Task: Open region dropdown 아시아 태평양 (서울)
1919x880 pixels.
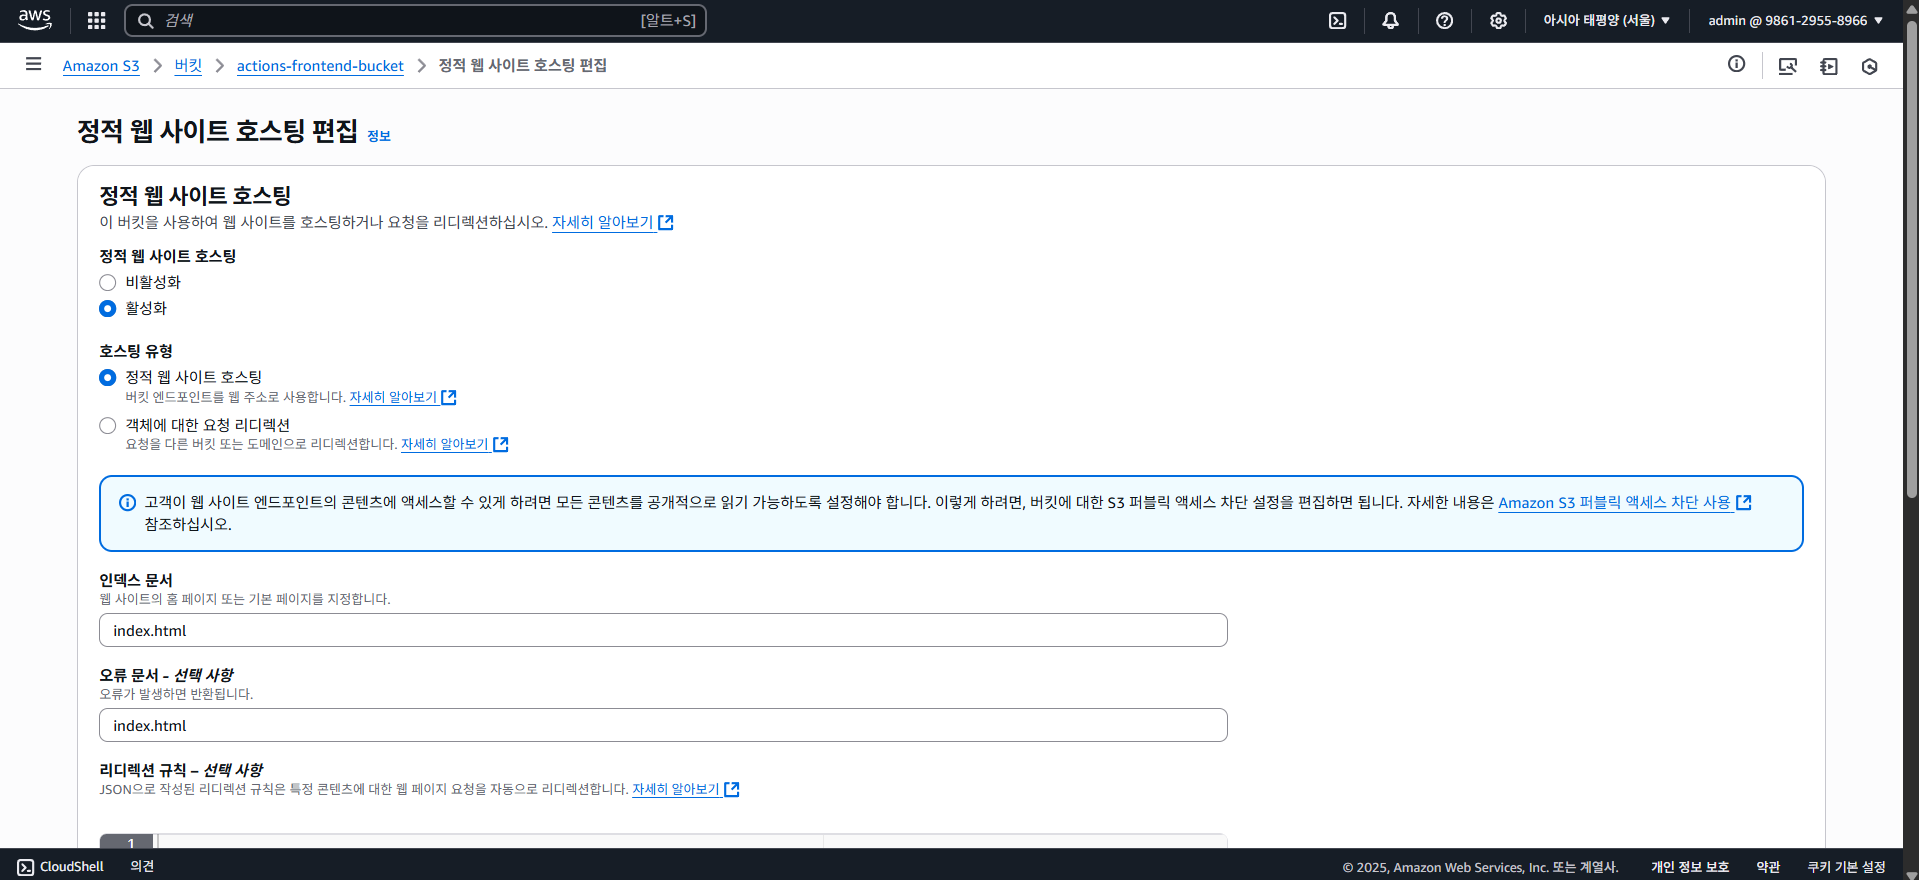Action: pyautogui.click(x=1606, y=20)
